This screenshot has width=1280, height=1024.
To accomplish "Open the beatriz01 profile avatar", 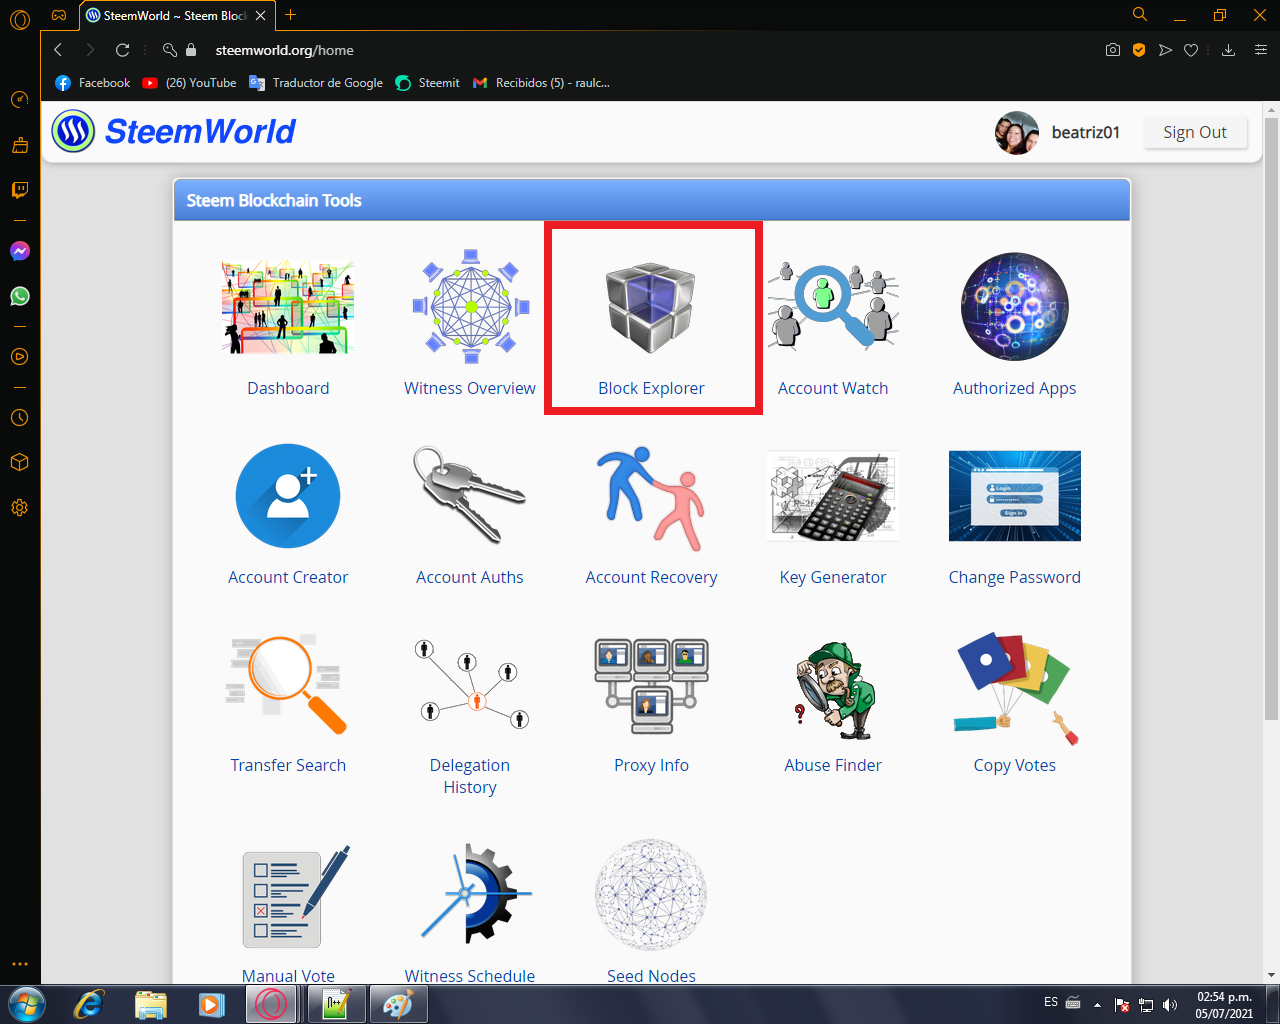I will pyautogui.click(x=1017, y=132).
